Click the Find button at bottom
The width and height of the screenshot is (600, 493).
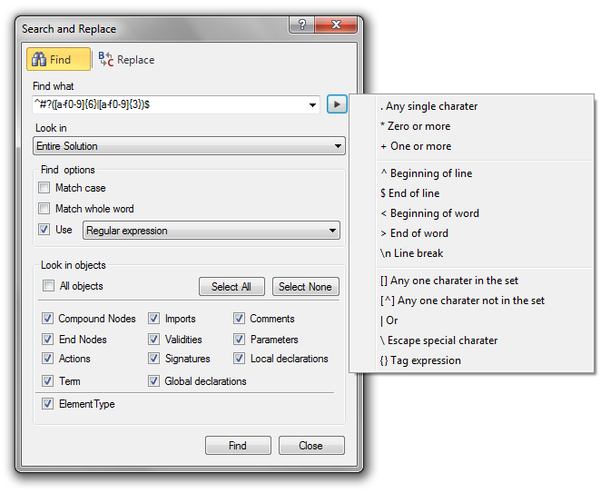pos(237,446)
